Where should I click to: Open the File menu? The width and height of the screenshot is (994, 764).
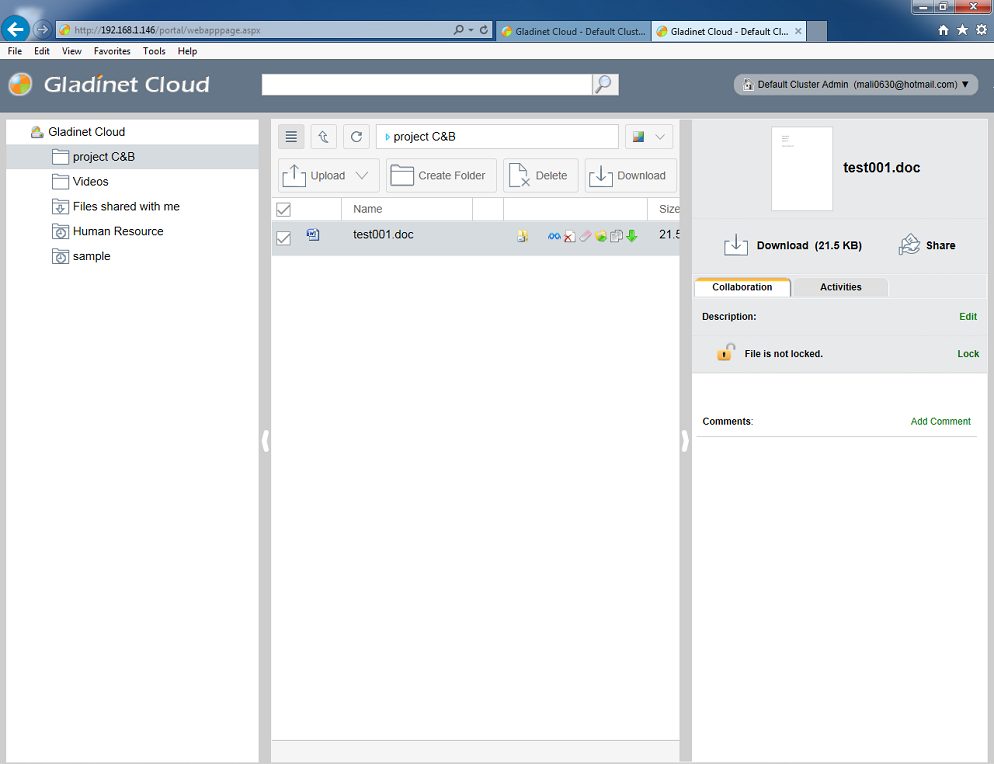(x=15, y=51)
